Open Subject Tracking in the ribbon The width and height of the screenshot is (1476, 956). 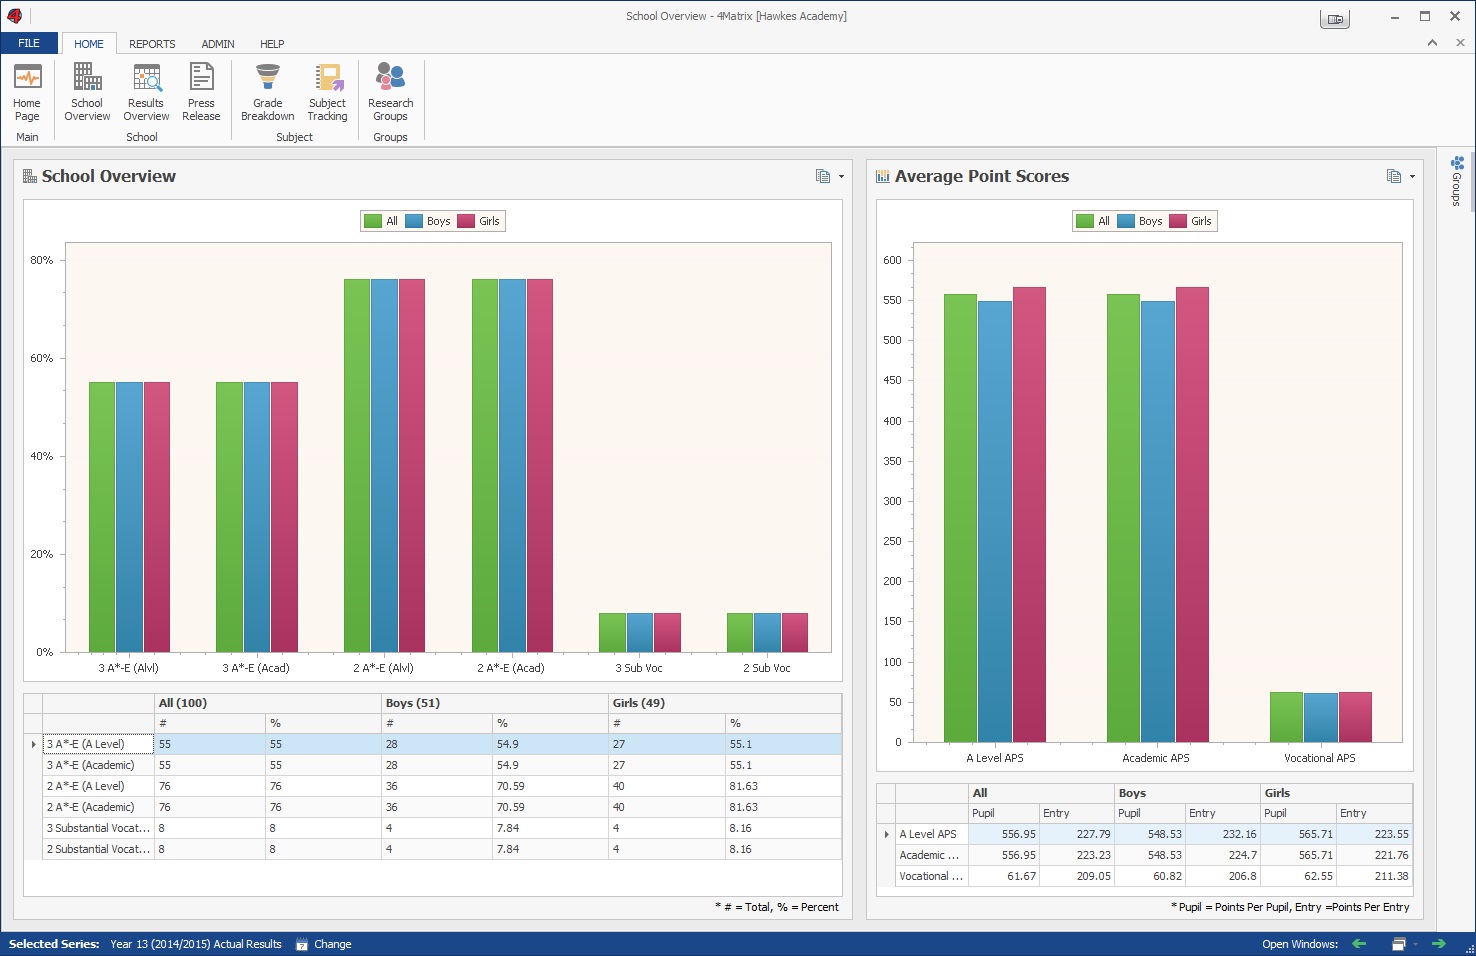[327, 92]
